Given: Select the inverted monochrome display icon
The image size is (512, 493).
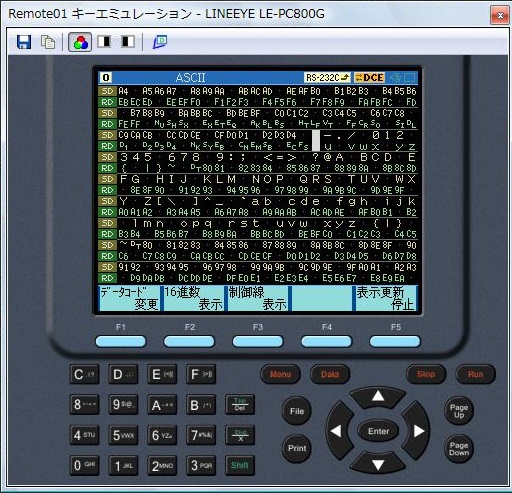Looking at the screenshot, I should (x=128, y=42).
